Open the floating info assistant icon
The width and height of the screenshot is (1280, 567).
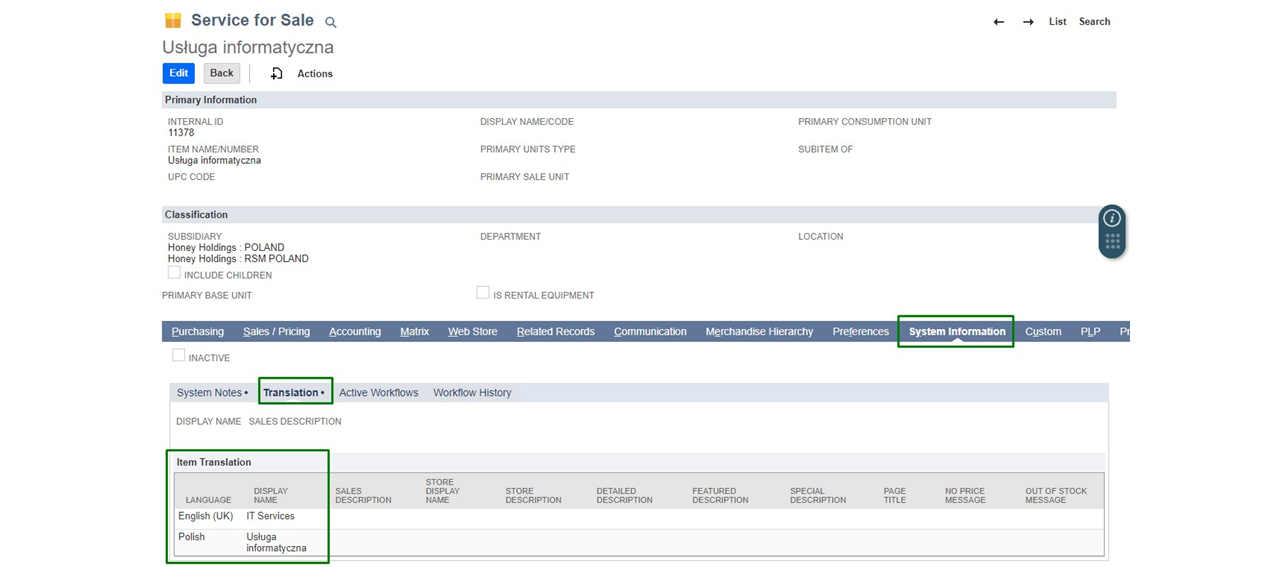[1112, 219]
